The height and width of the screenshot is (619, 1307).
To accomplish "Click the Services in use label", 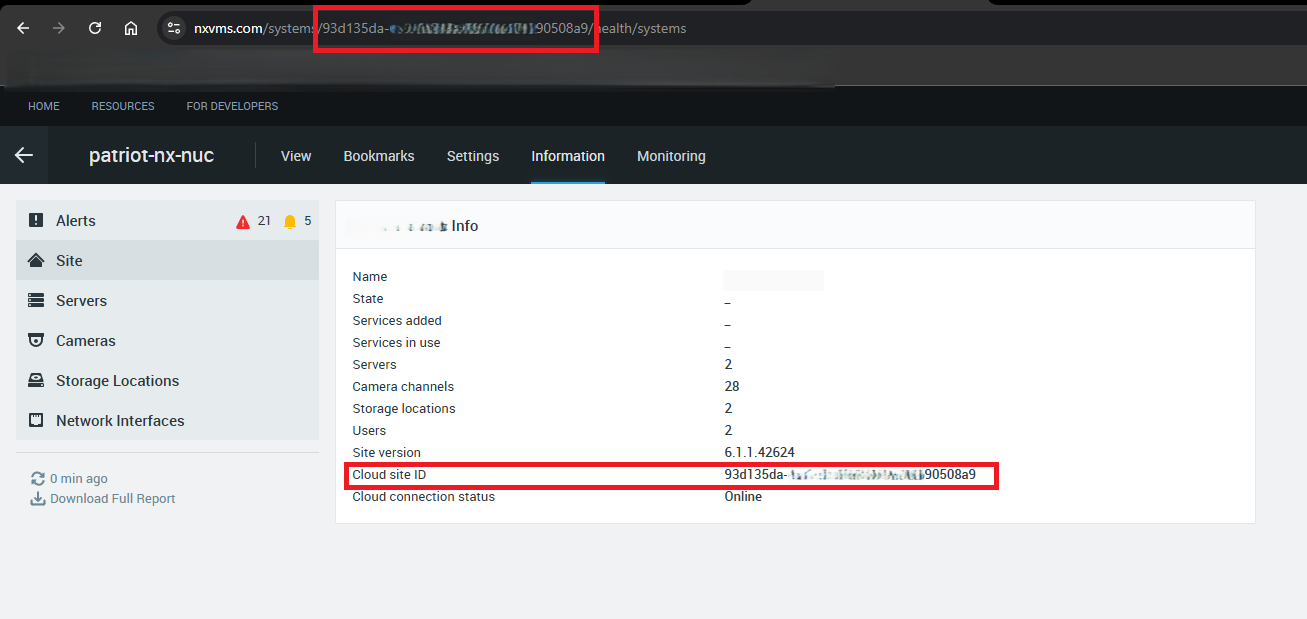I will click(396, 343).
